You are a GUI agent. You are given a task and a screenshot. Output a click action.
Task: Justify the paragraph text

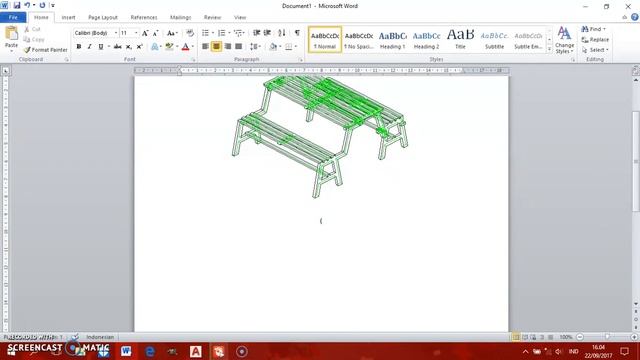tap(238, 47)
